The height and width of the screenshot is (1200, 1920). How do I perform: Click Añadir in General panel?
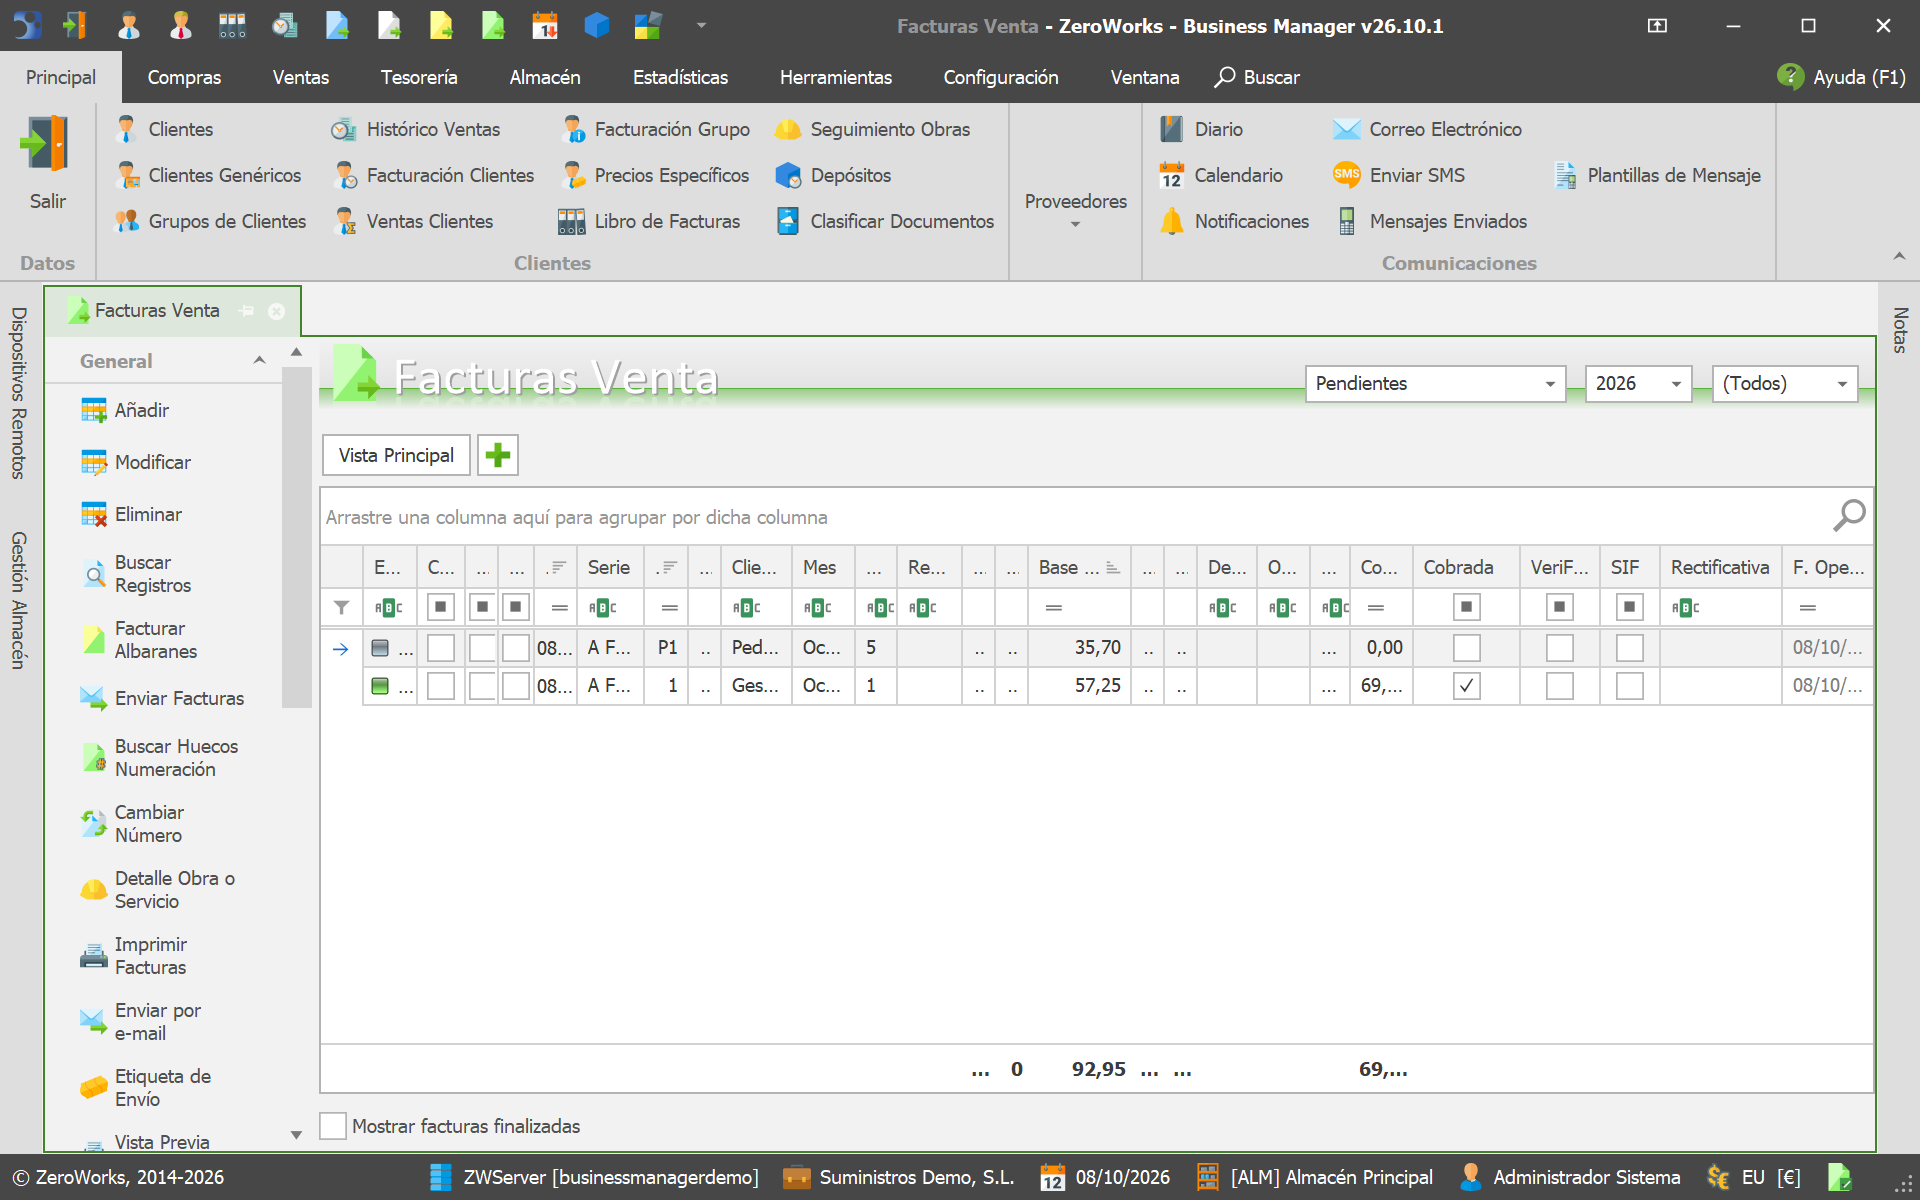point(125,410)
